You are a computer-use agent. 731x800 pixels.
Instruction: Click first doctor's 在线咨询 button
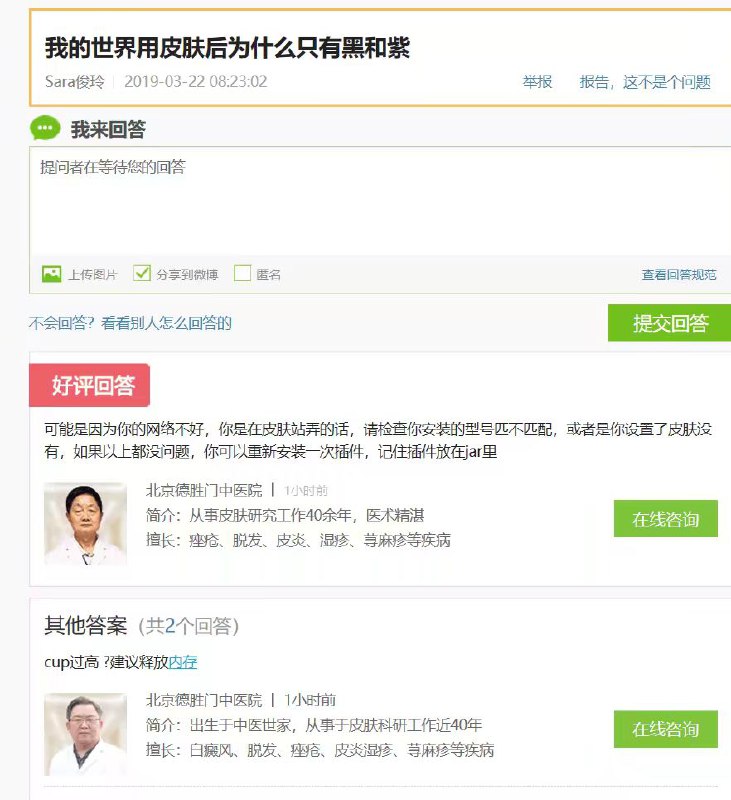point(666,519)
